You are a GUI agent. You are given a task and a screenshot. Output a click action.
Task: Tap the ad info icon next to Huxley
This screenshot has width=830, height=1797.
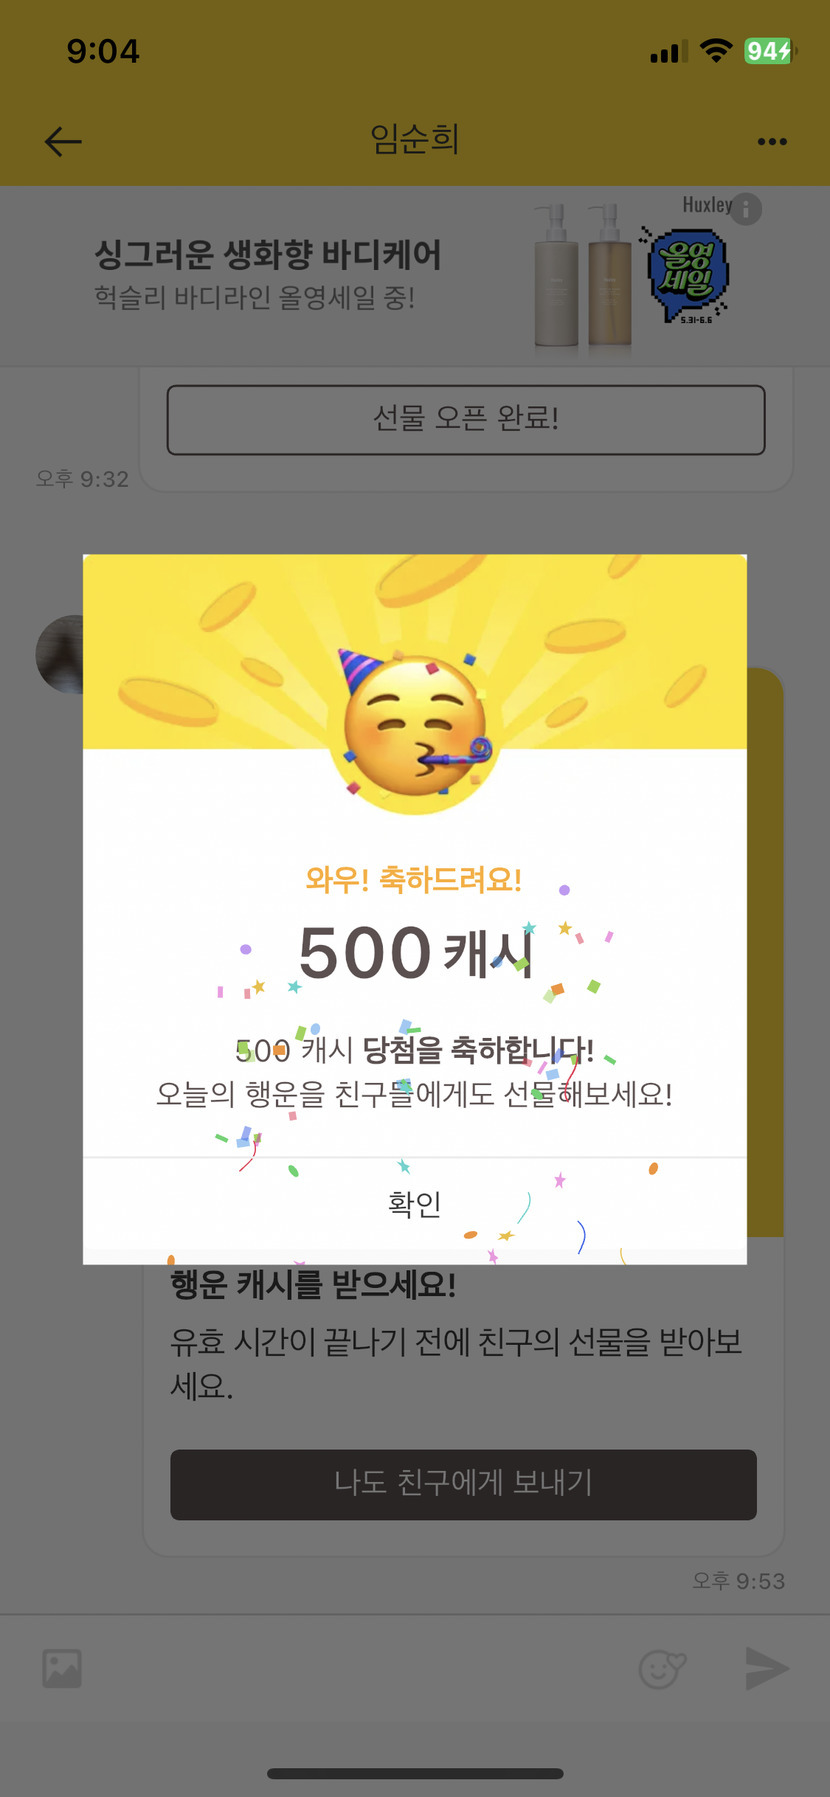746,208
